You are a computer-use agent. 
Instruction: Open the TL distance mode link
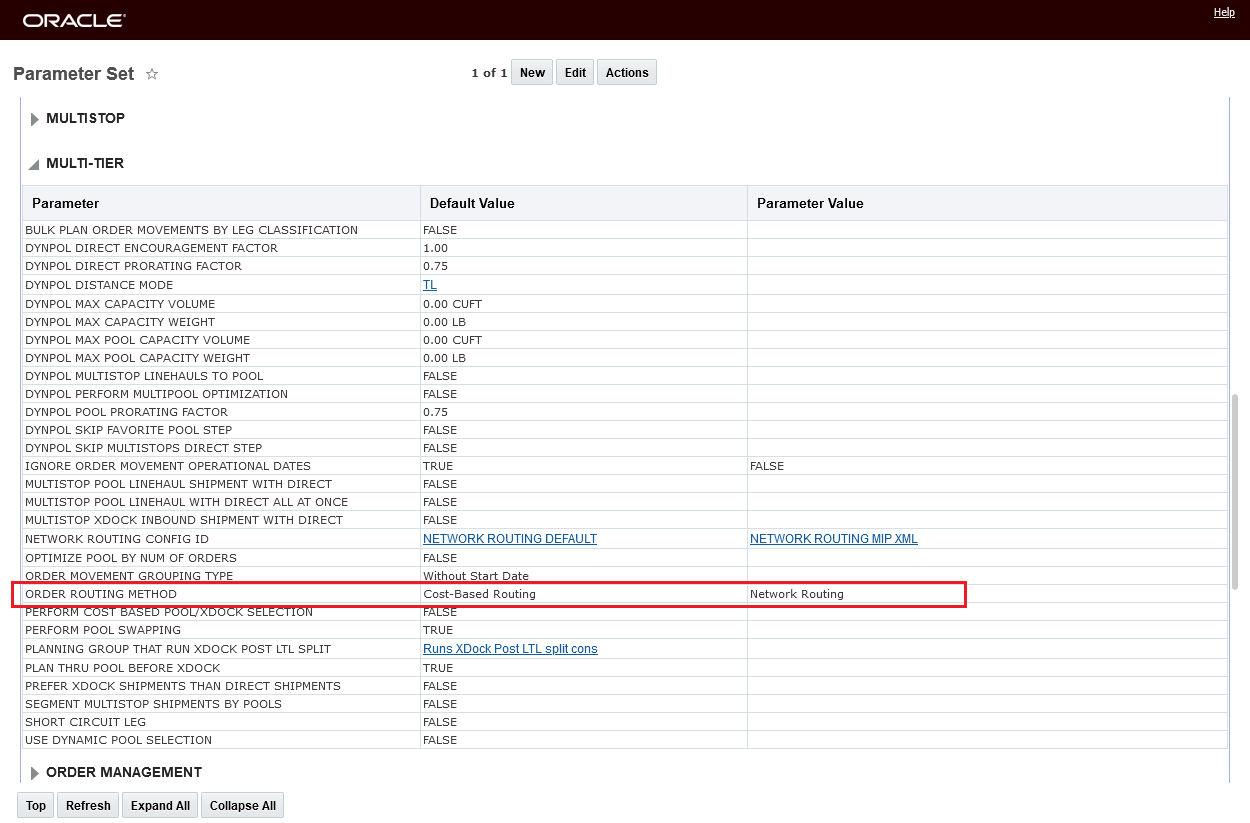coord(430,285)
